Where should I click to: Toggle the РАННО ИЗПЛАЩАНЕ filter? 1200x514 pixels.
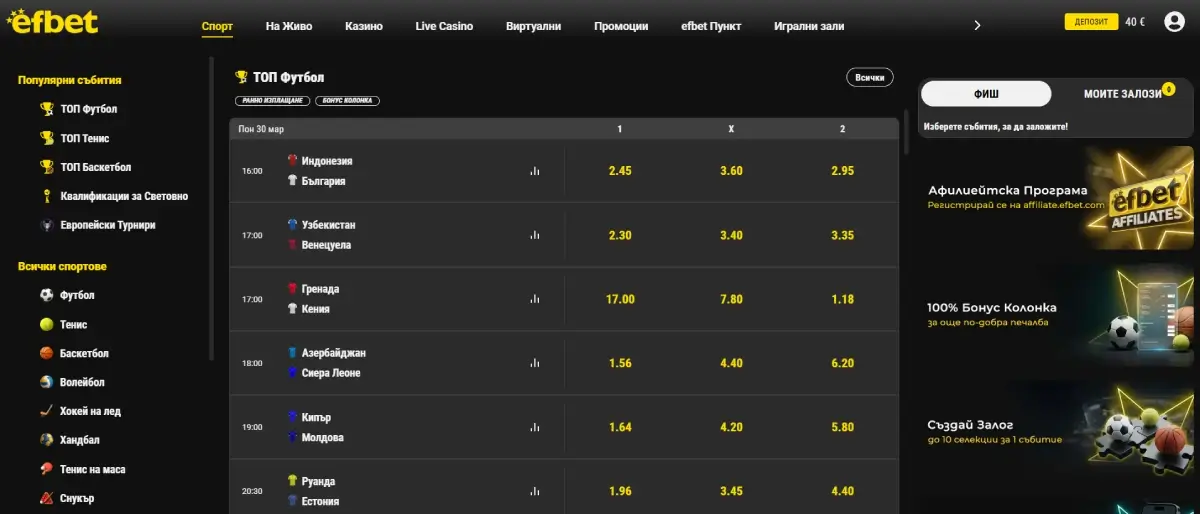pyautogui.click(x=272, y=101)
